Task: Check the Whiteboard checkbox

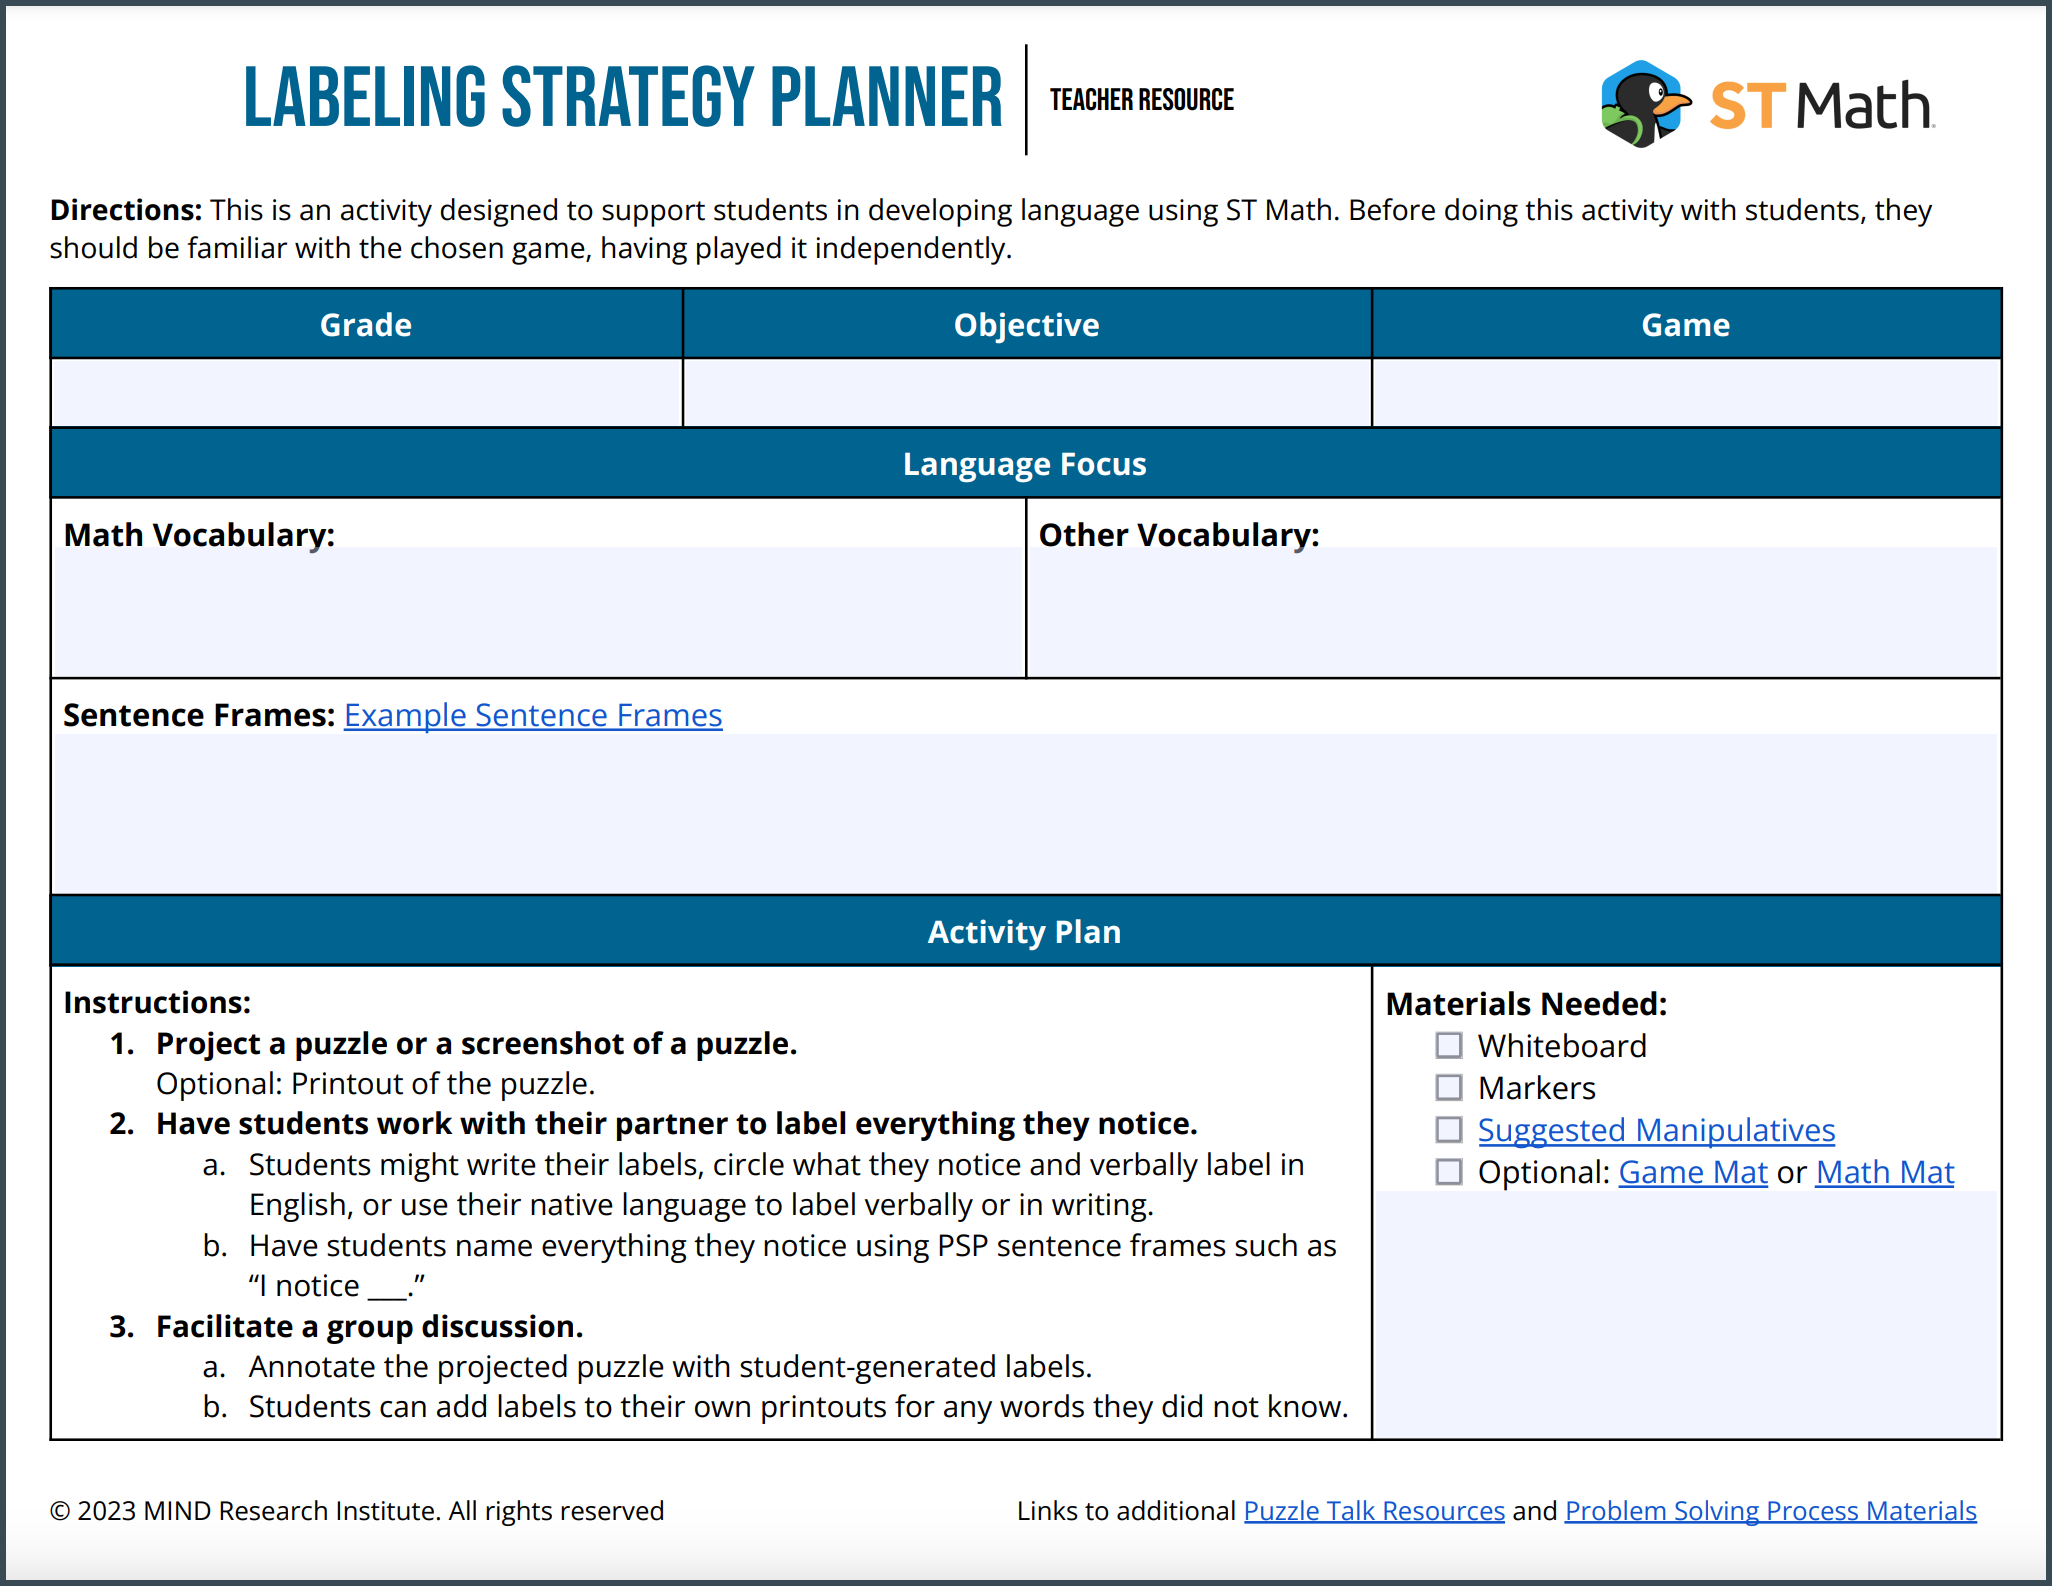Action: click(x=1449, y=1045)
